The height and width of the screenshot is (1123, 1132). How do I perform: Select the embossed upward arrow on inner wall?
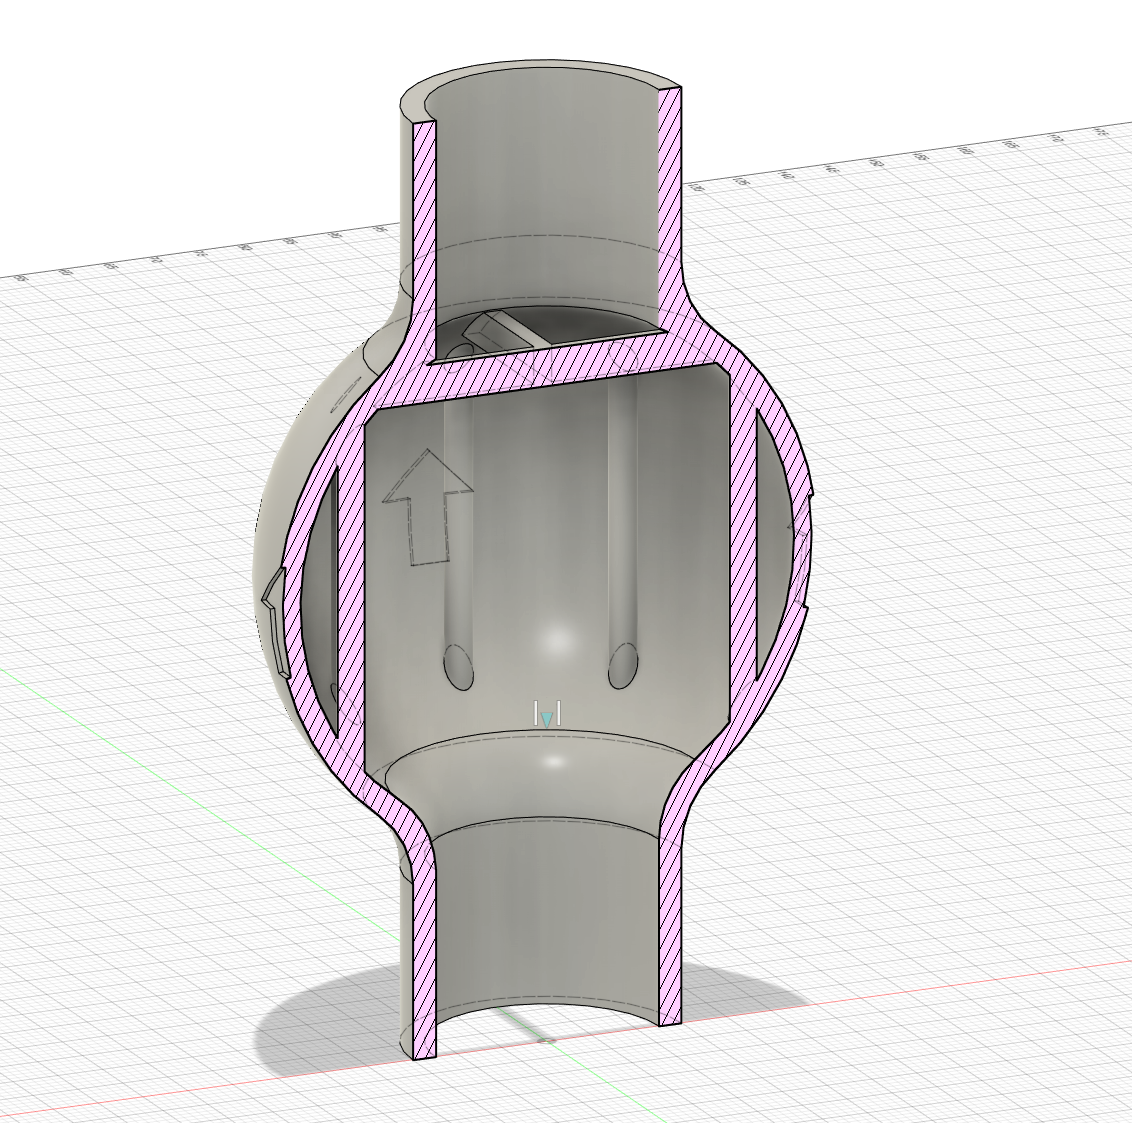pos(428,507)
